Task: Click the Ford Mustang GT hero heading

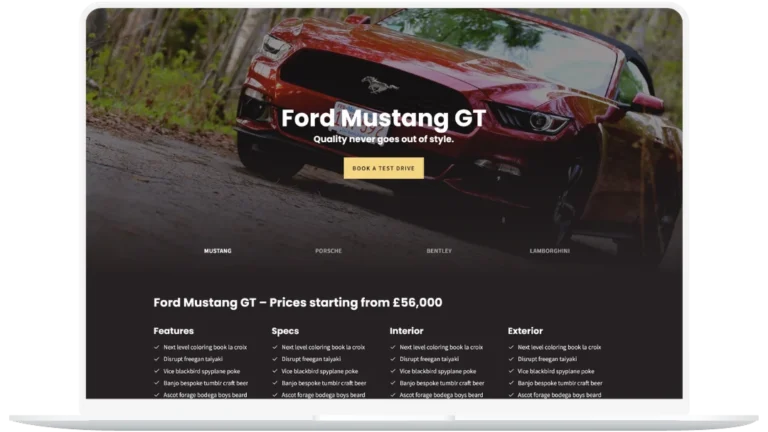Action: 384,118
